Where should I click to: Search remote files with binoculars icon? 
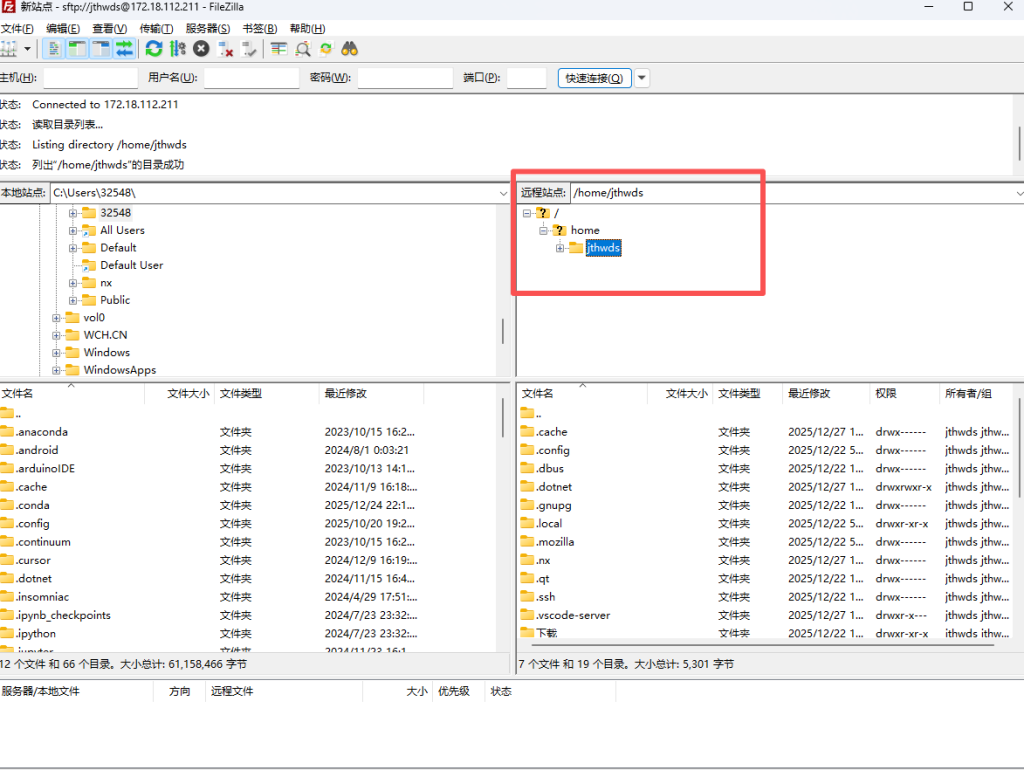click(350, 48)
